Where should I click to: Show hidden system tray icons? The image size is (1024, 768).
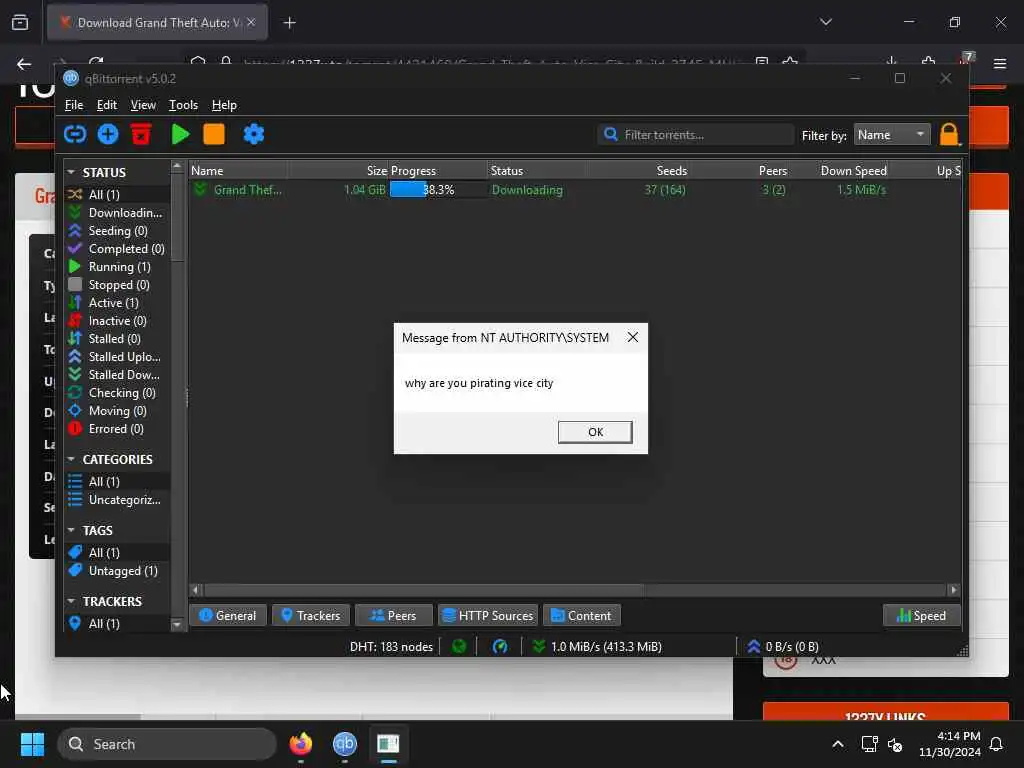coord(838,744)
